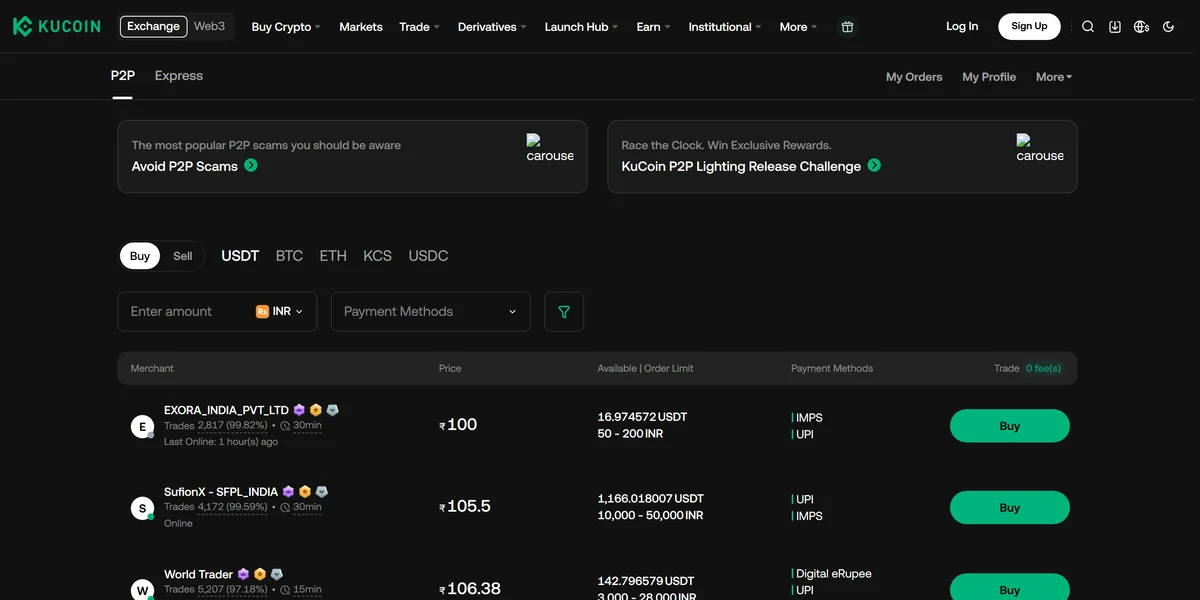Open language and currency globe icon
1200x600 pixels.
pos(1142,27)
